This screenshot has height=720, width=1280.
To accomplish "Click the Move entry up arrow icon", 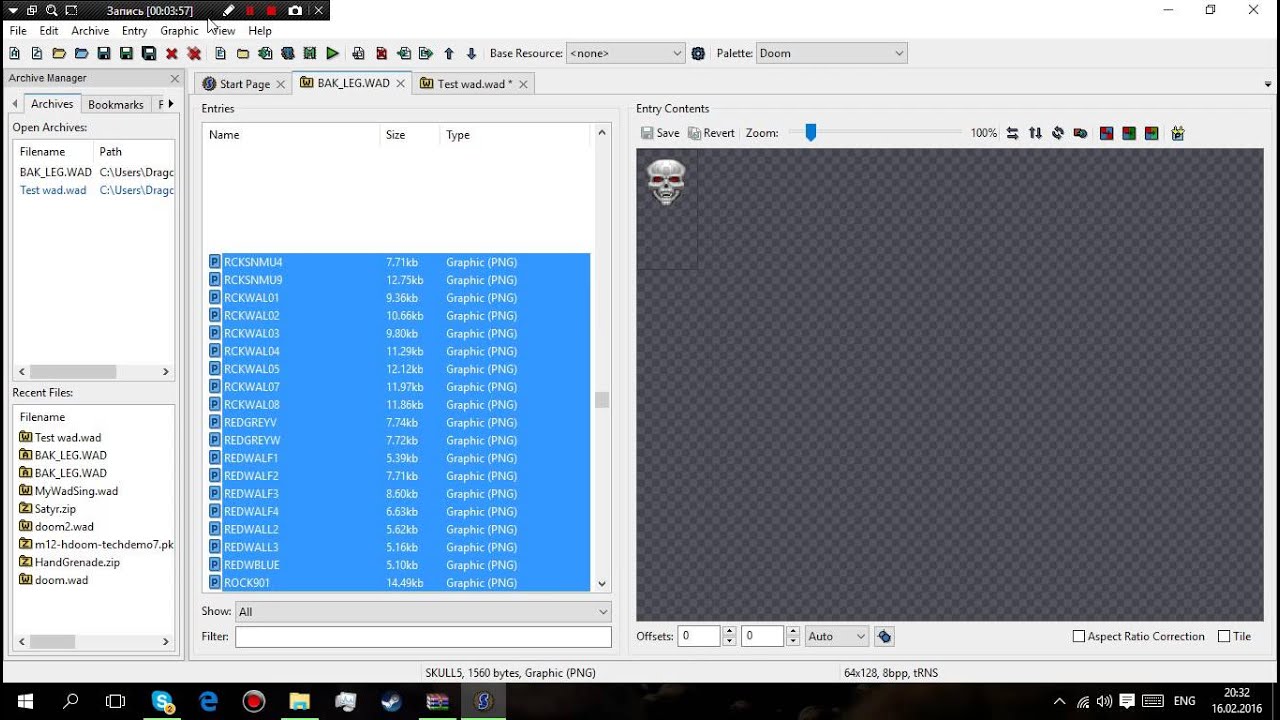I will point(448,53).
